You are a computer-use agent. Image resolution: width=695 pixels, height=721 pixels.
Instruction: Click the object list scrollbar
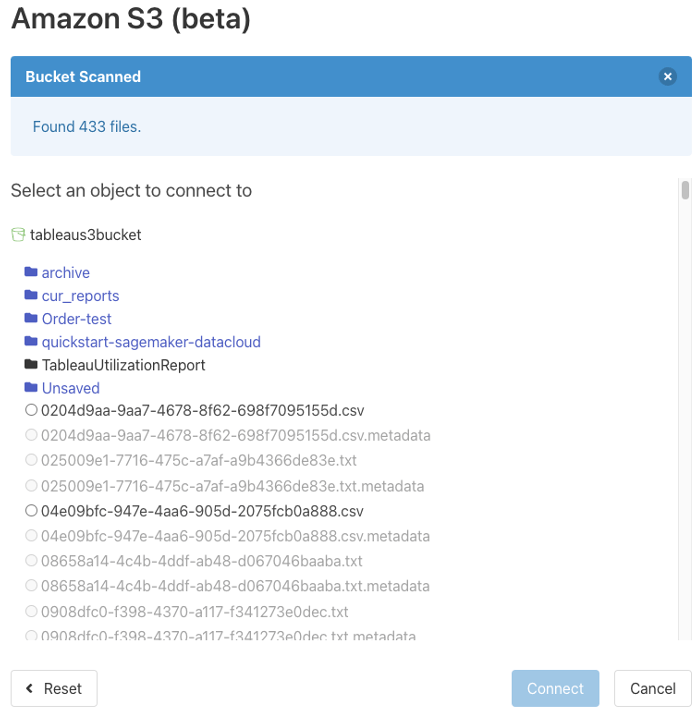[685, 191]
